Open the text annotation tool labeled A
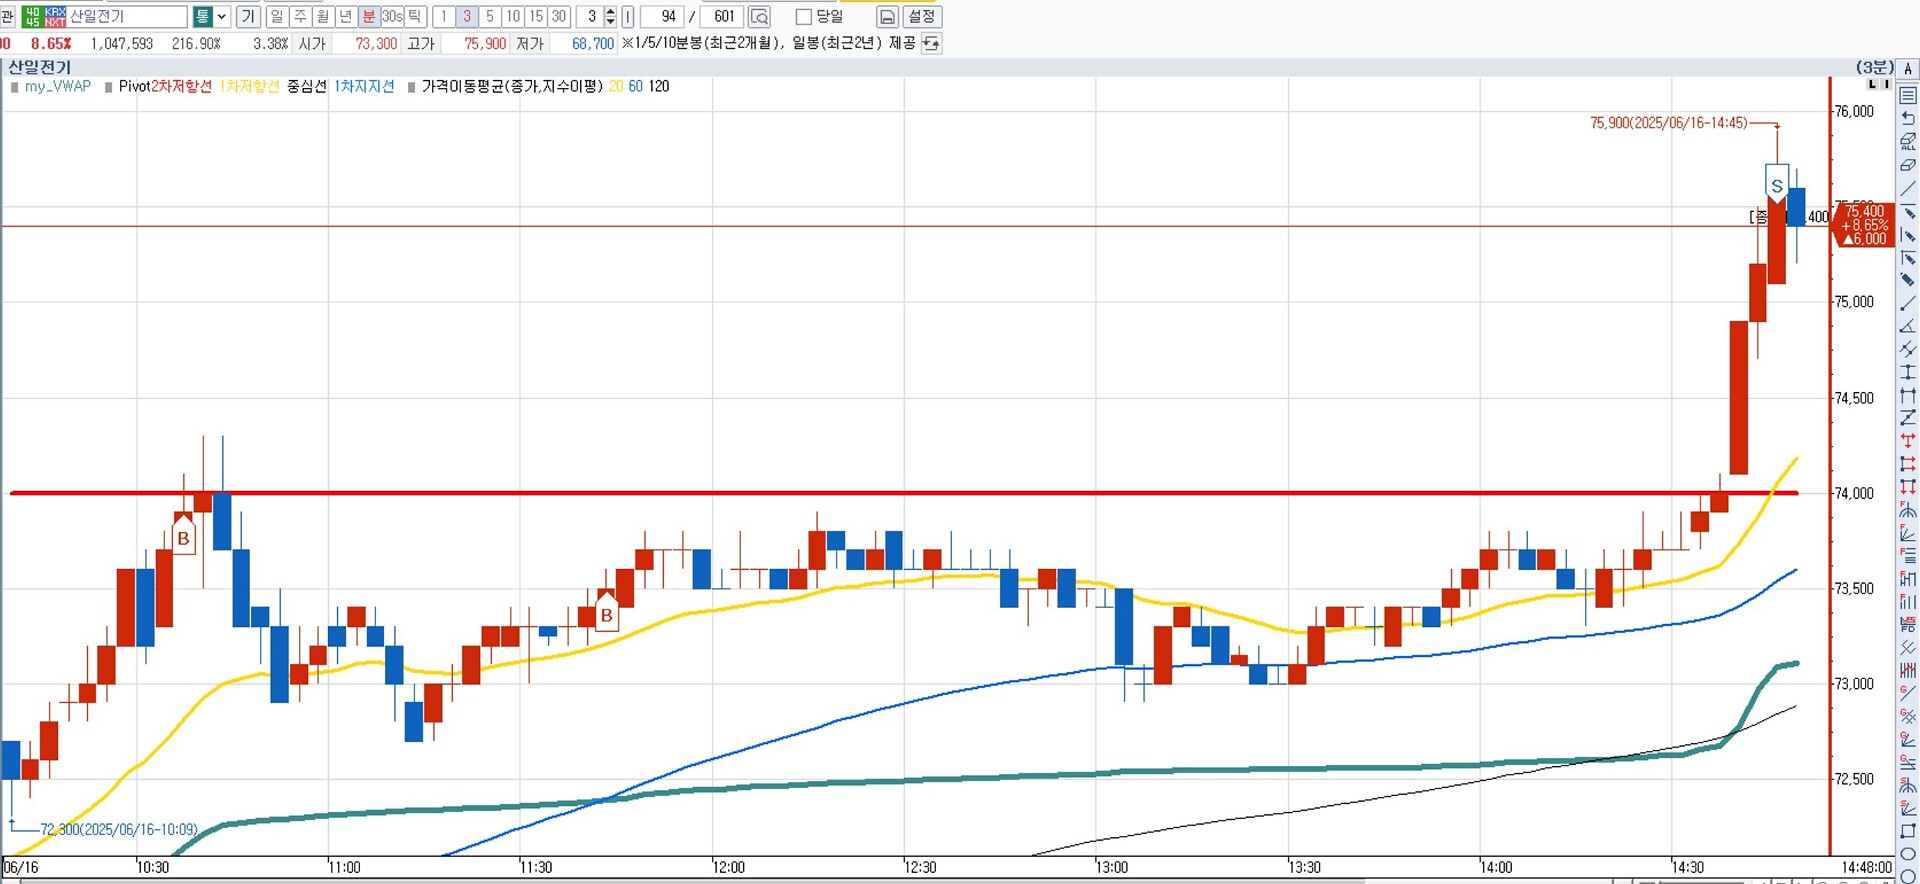Screen dimensions: 1920x884 pyautogui.click(x=1908, y=69)
